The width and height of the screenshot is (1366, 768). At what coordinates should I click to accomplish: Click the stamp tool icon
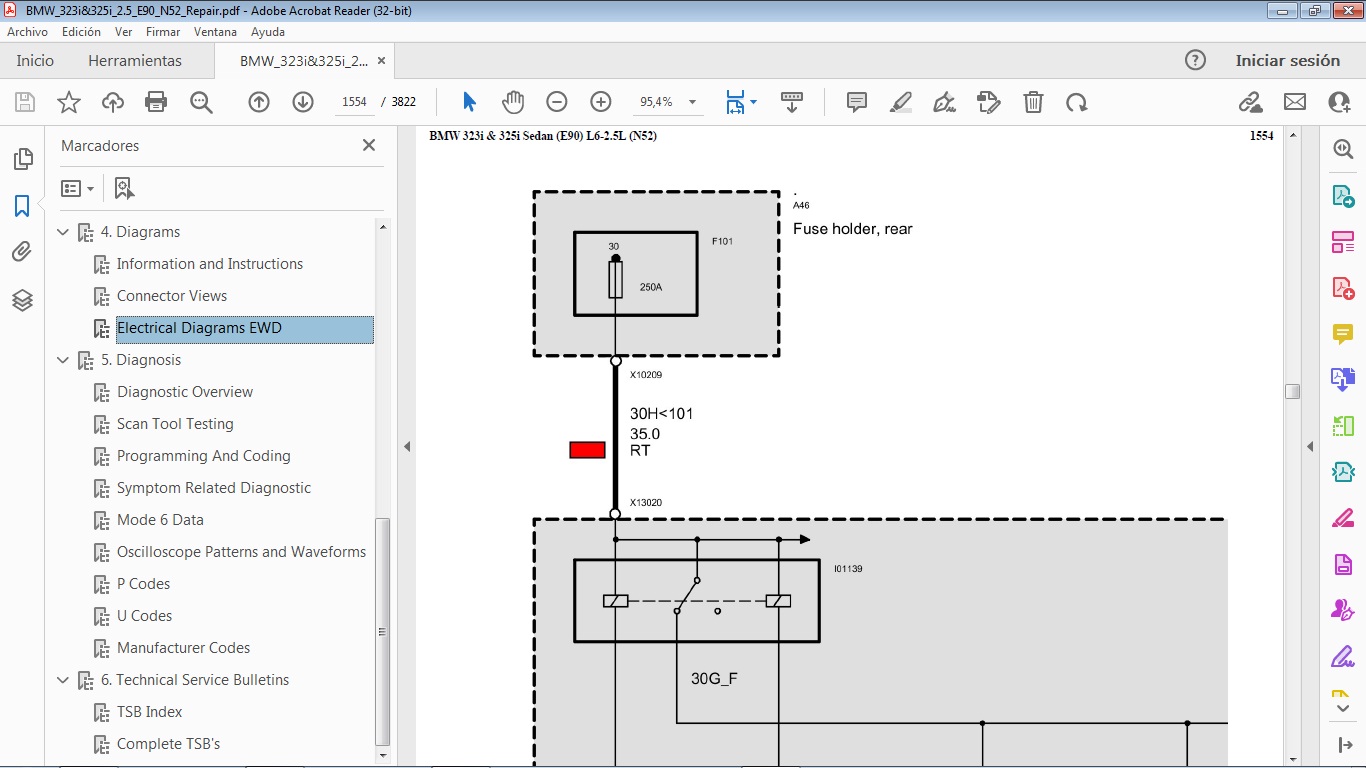pyautogui.click(x=989, y=102)
